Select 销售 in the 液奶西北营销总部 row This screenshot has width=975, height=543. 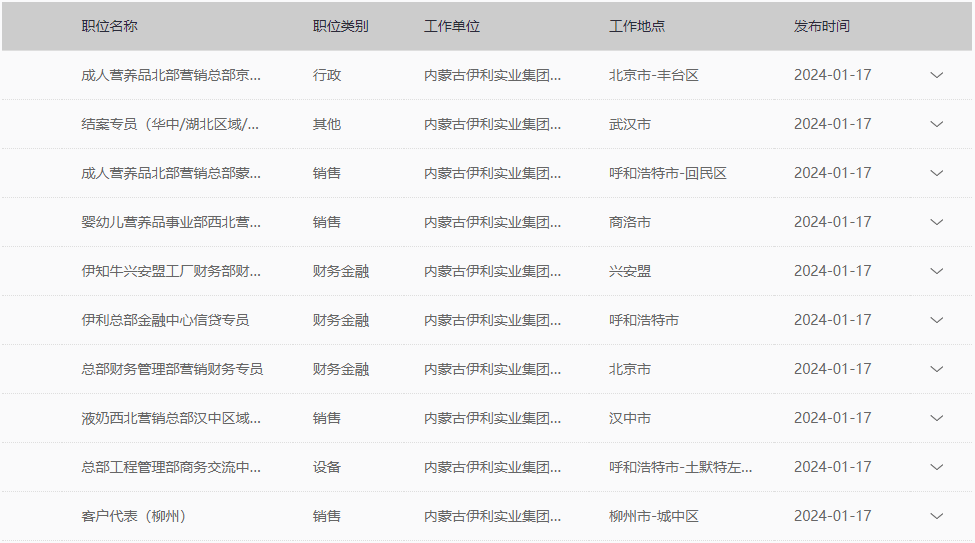coord(327,418)
